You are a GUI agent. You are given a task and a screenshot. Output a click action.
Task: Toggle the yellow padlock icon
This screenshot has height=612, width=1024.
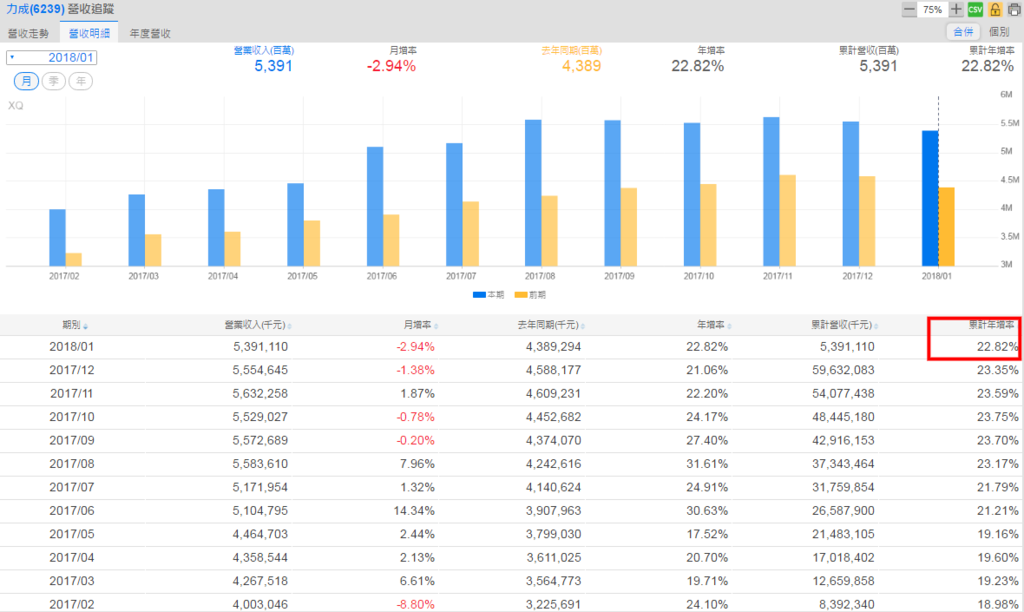(995, 9)
